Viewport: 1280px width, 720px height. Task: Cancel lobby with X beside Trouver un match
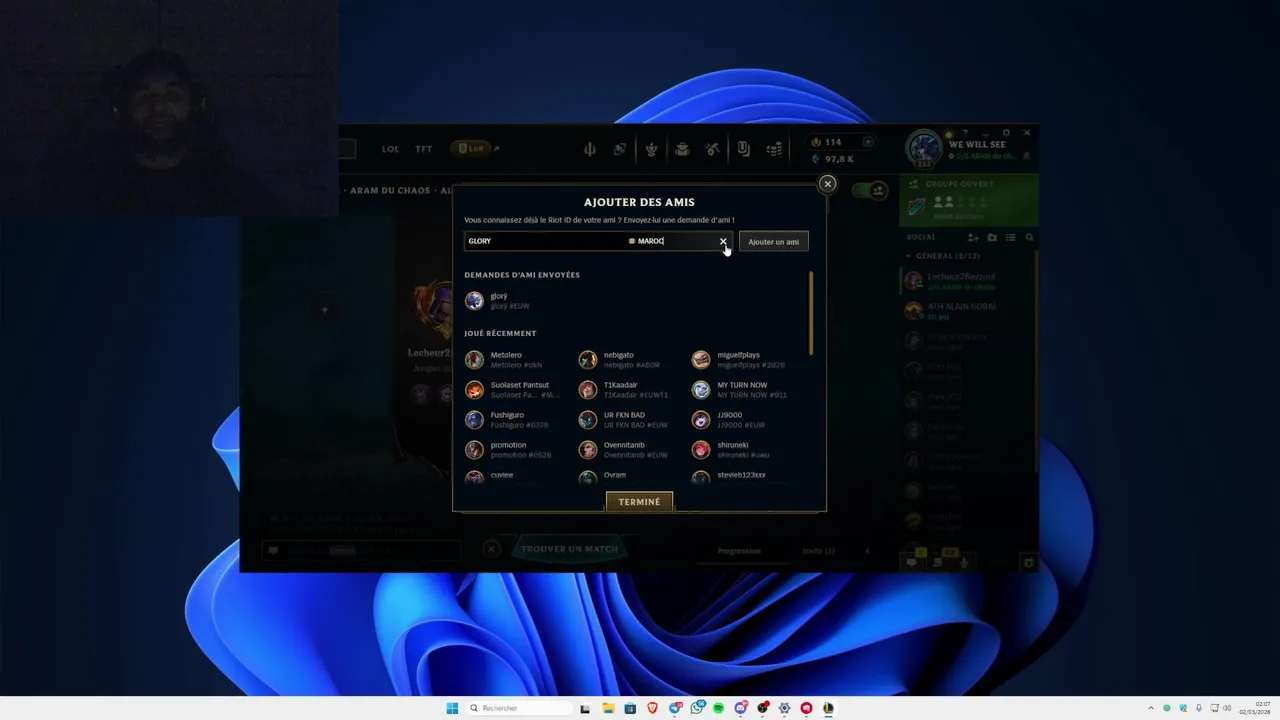[x=491, y=549]
